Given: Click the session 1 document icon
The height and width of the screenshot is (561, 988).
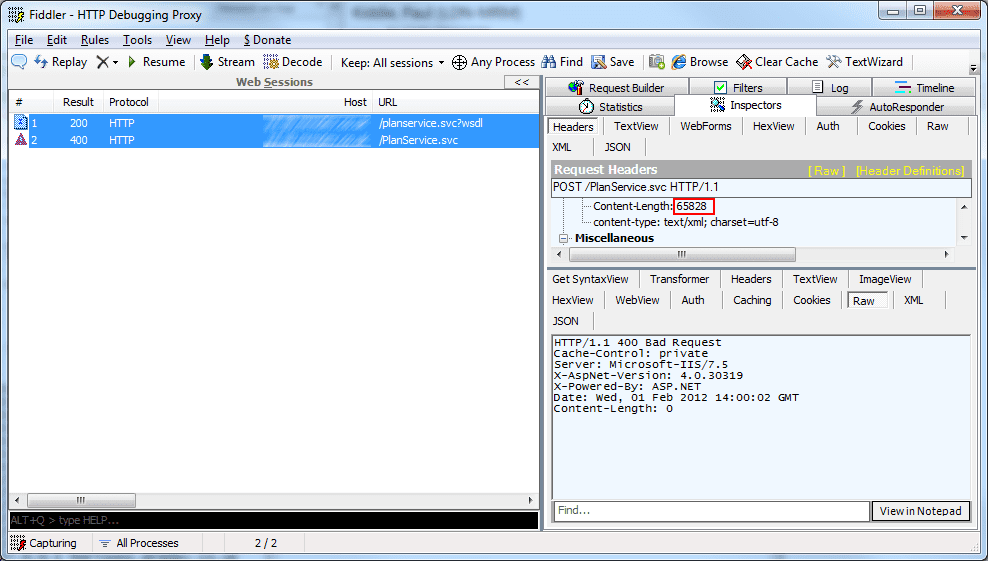Looking at the screenshot, I should (x=21, y=122).
